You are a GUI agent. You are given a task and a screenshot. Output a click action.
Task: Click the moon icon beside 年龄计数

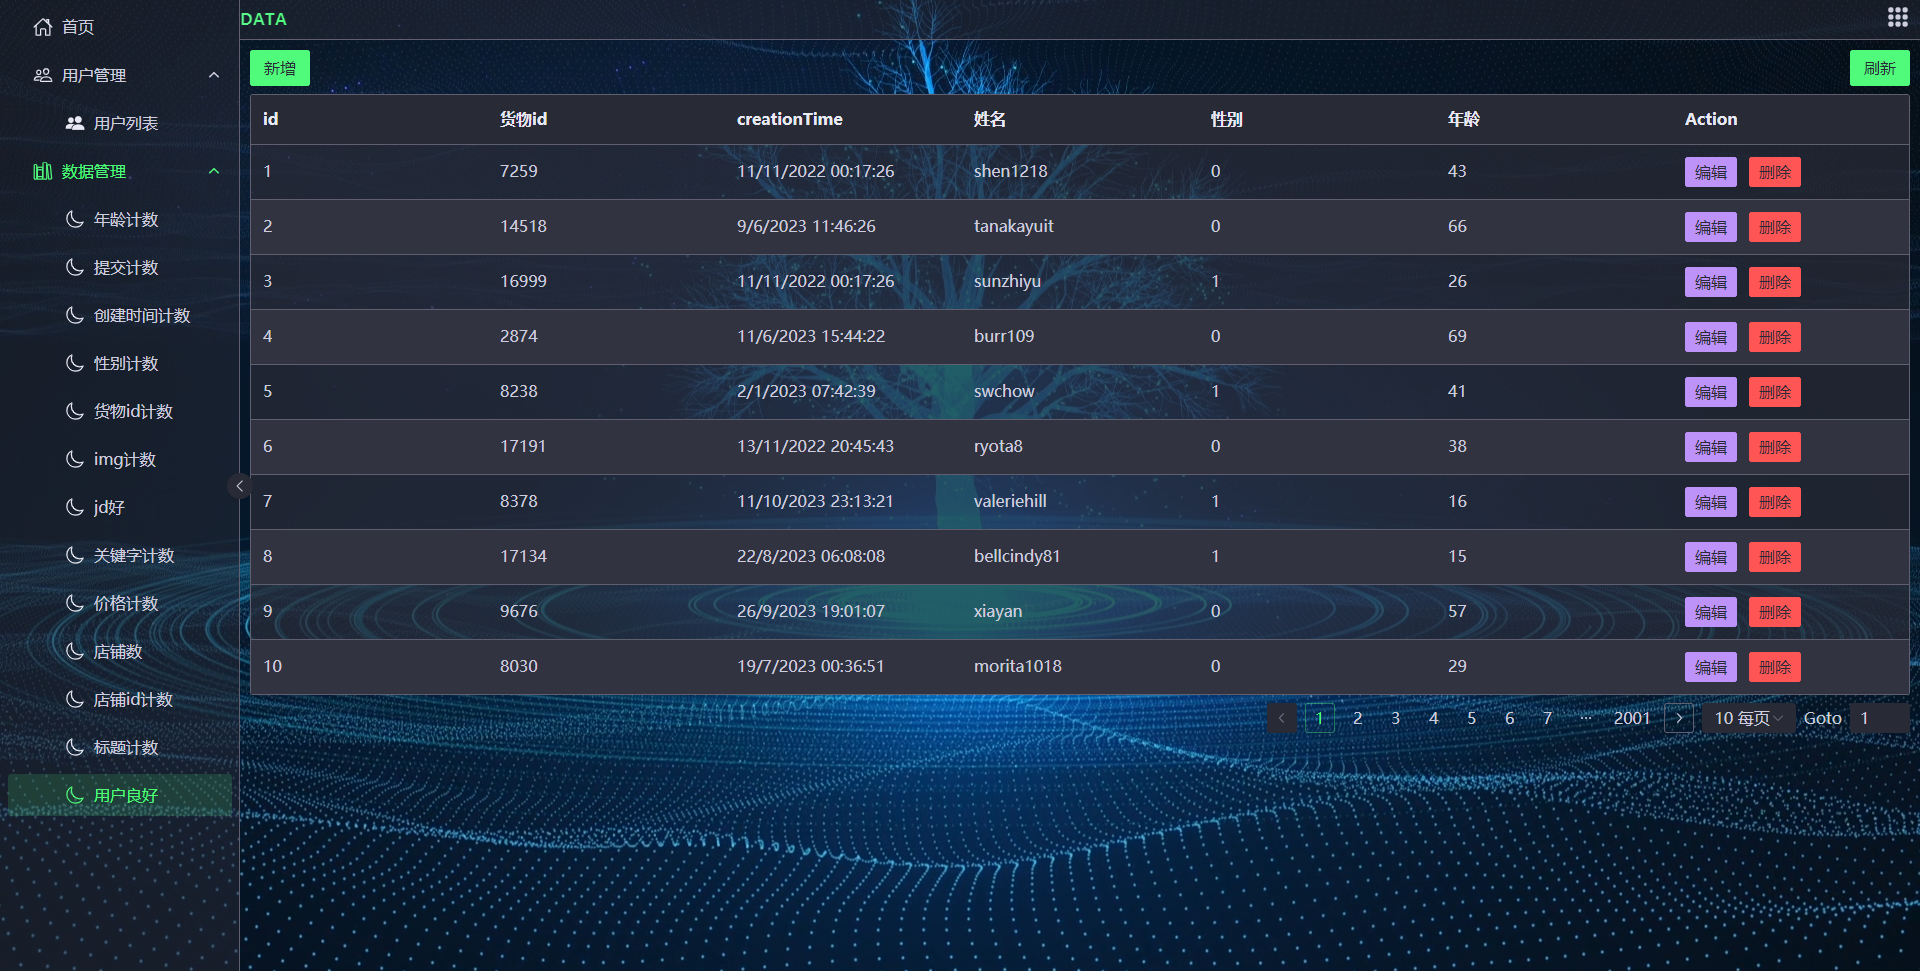click(75, 219)
